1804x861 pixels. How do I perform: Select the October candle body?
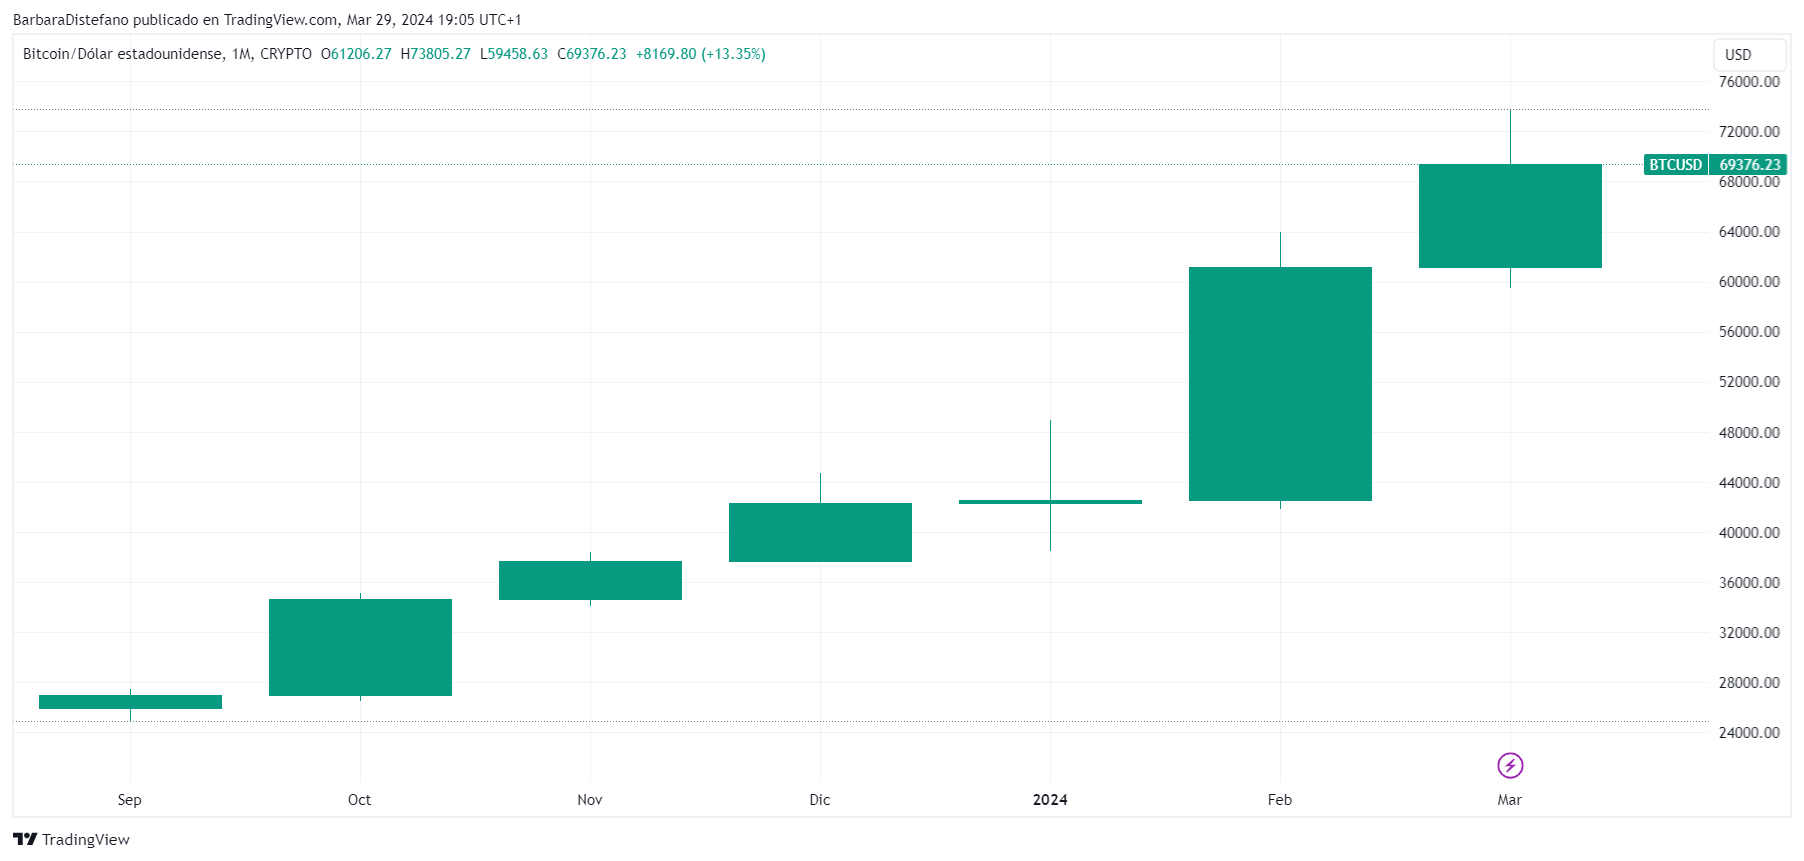point(360,647)
